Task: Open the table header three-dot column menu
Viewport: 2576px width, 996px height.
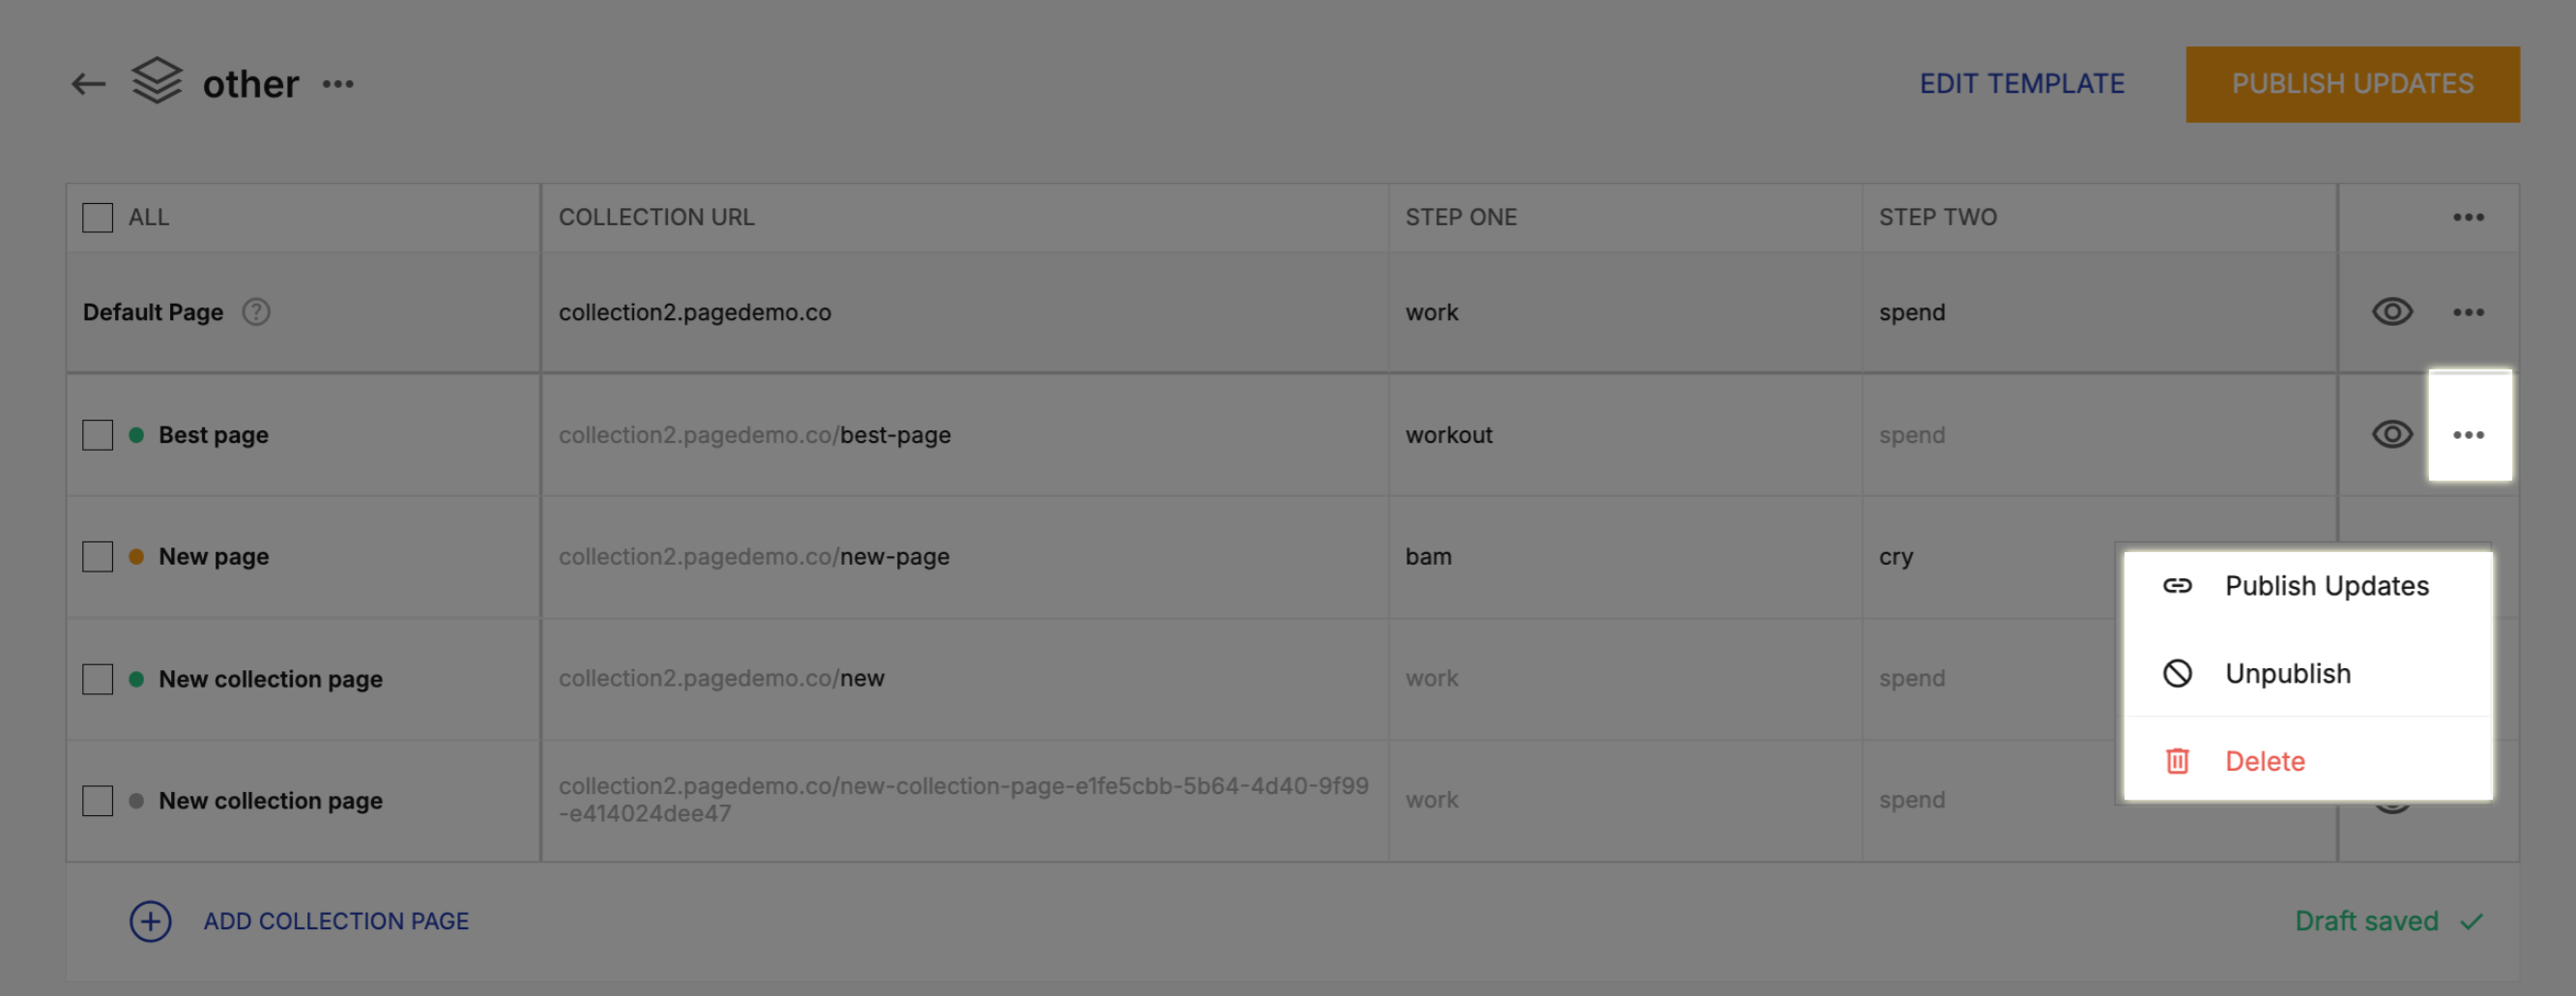Action: (2468, 217)
